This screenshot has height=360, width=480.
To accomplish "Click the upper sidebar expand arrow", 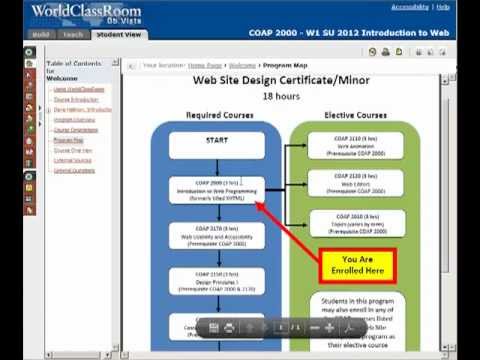I will coord(40,108).
